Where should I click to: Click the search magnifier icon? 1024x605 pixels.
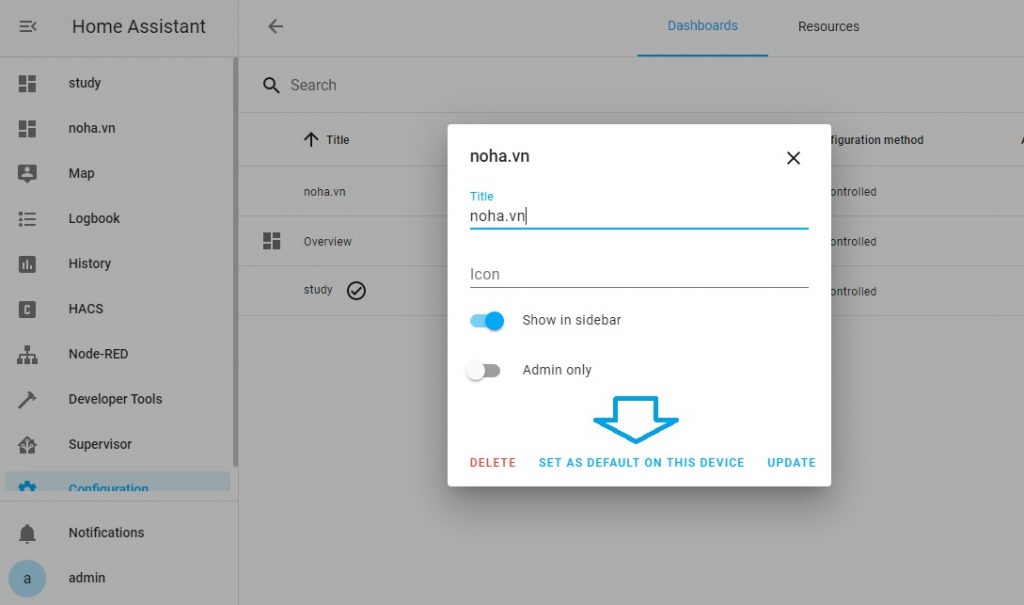(x=271, y=85)
